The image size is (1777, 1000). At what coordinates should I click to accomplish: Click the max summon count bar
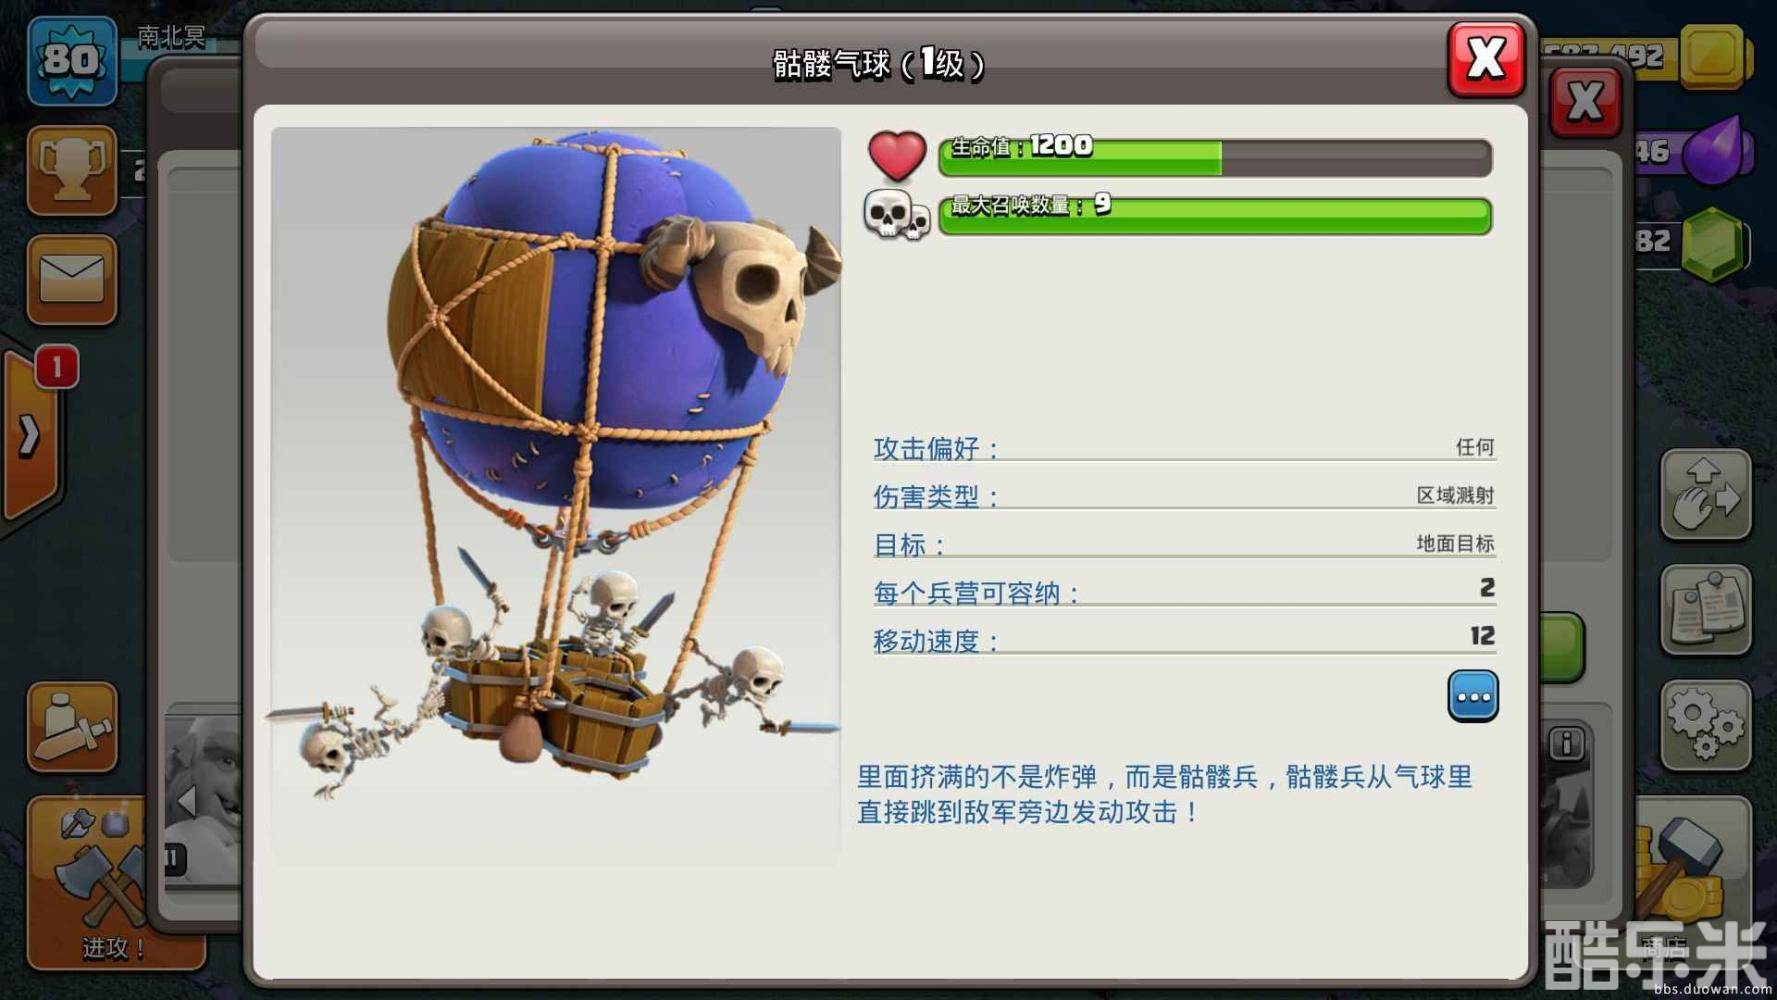coord(1215,216)
